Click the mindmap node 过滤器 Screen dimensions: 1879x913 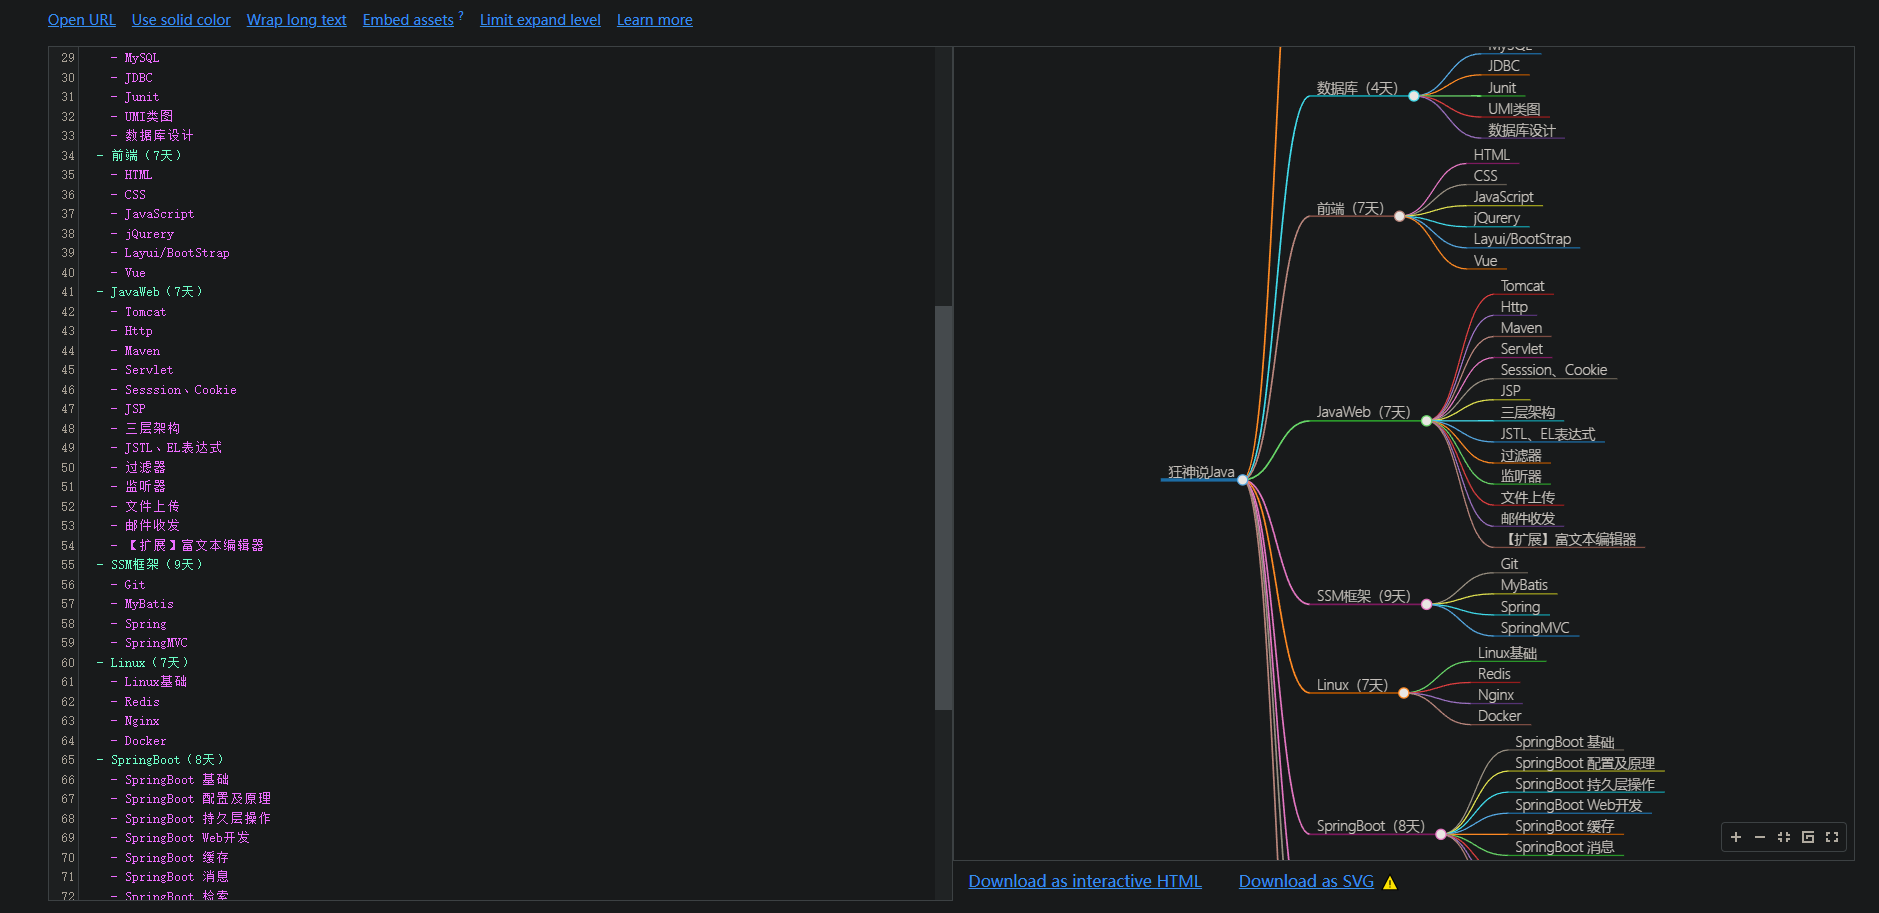tap(1520, 455)
